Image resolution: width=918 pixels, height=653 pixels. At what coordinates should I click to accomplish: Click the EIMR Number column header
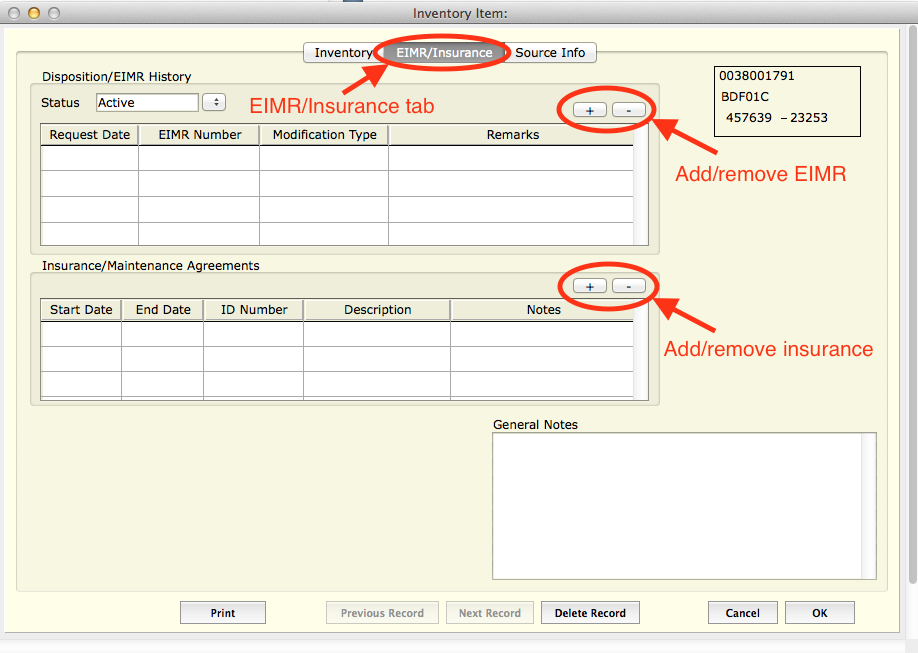pyautogui.click(x=199, y=134)
